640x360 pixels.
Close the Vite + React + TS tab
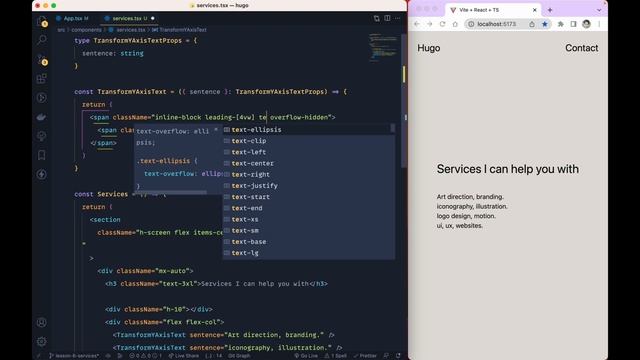535,10
